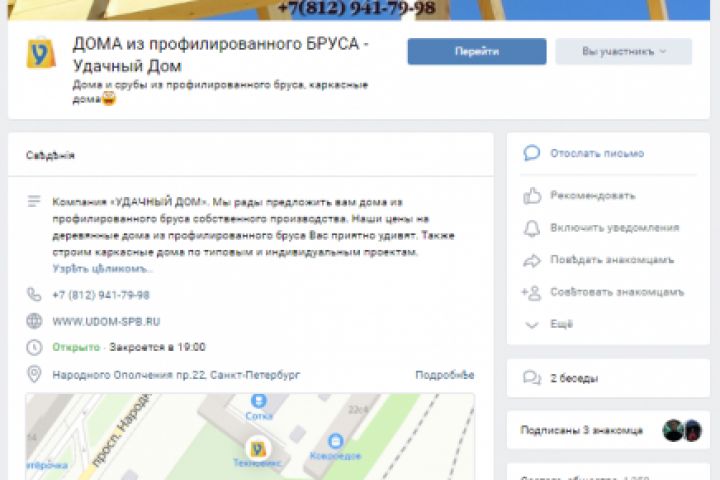
Task: Open the Вы участникъ dropdown
Action: coord(623,51)
